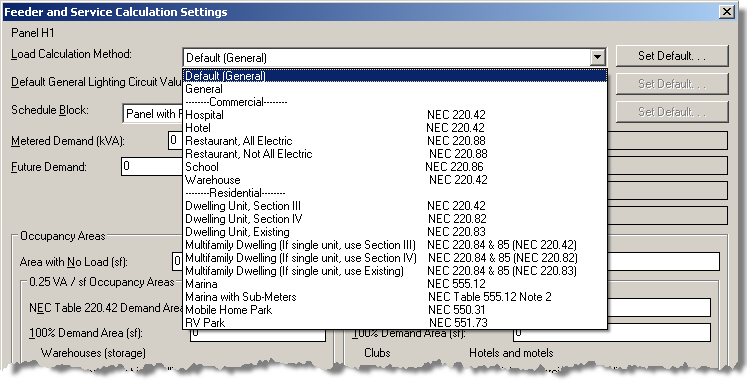Pick Restaurant, Not All Electric option

pyautogui.click(x=395, y=154)
